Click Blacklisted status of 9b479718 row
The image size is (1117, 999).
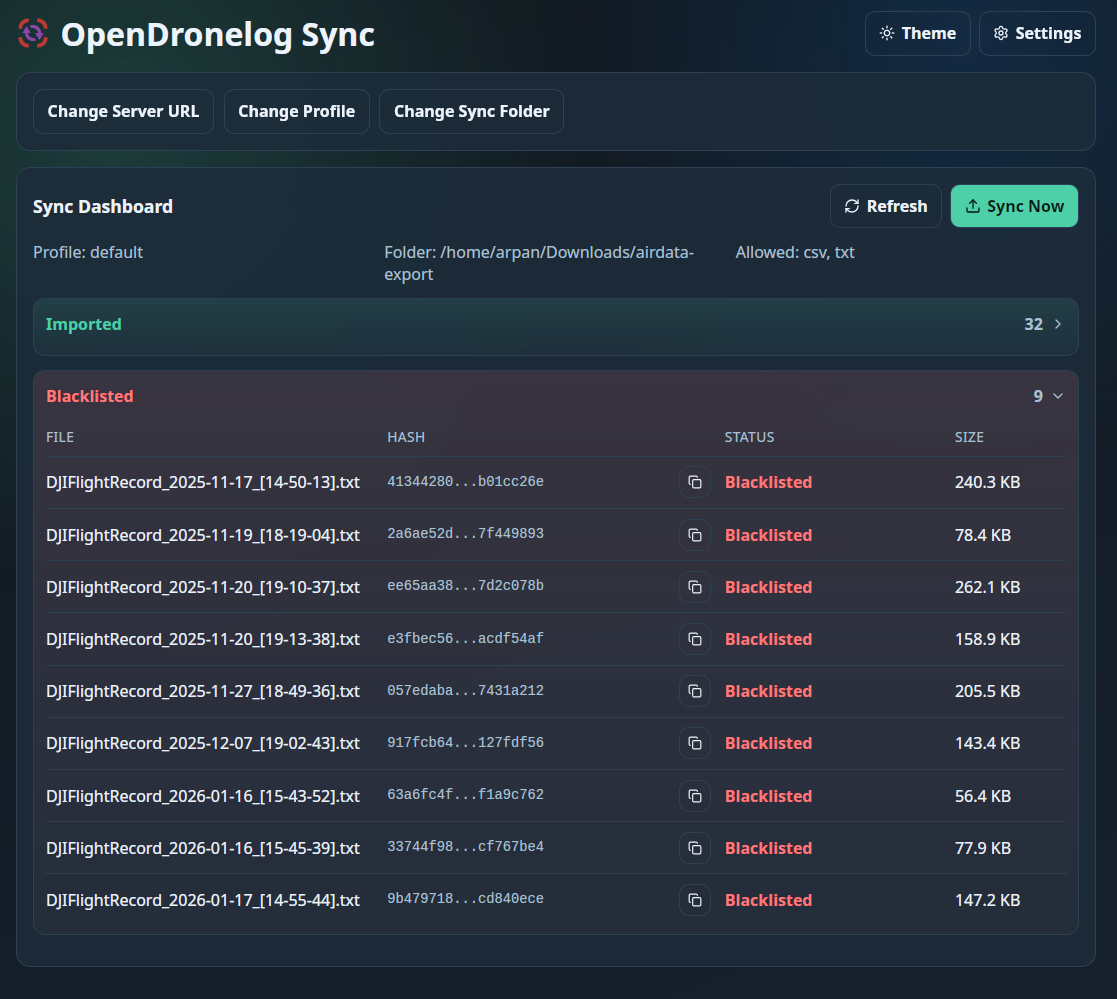[x=769, y=900]
